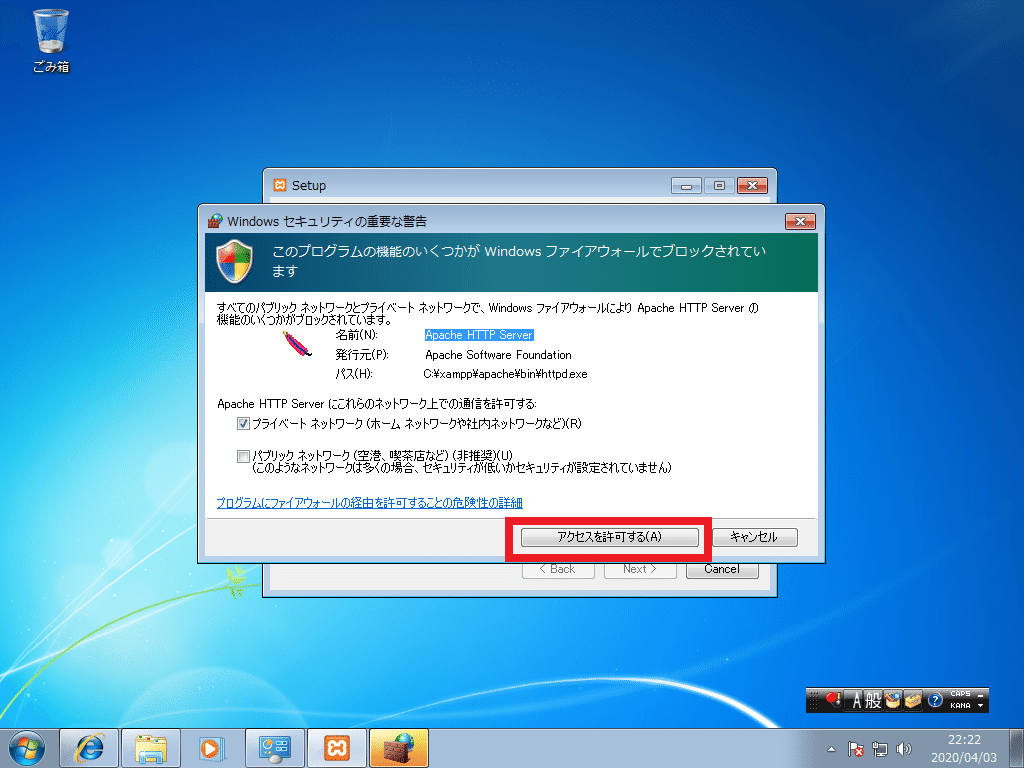This screenshot has width=1024, height=768.
Task: Open Windows Explorer from the taskbar
Action: [x=151, y=748]
